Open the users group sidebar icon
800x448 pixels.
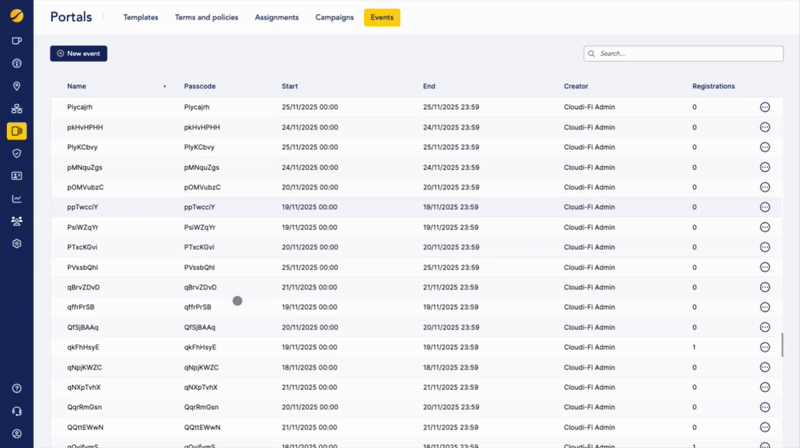17,221
